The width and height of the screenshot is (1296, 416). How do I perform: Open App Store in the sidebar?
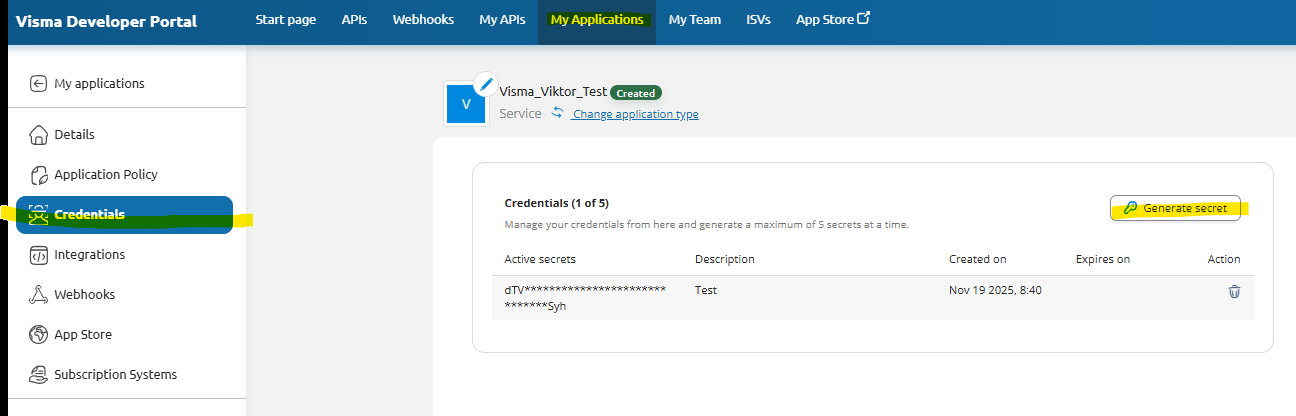(x=83, y=334)
